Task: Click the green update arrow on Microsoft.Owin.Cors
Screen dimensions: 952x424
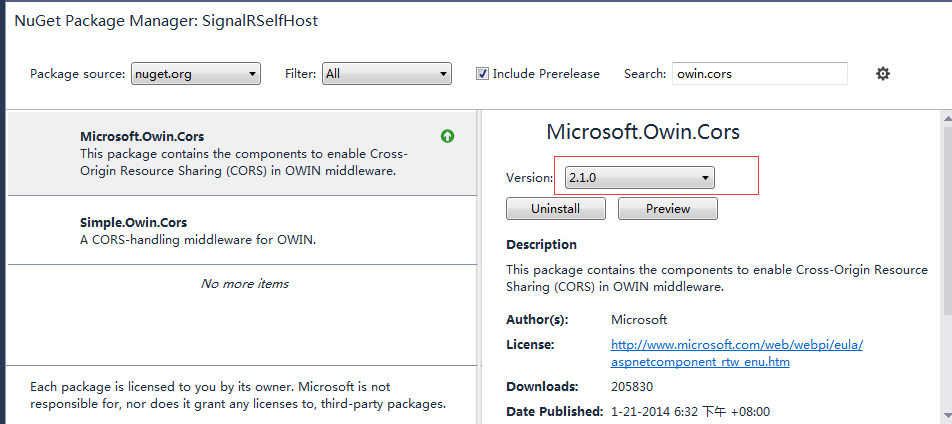Action: (447, 137)
